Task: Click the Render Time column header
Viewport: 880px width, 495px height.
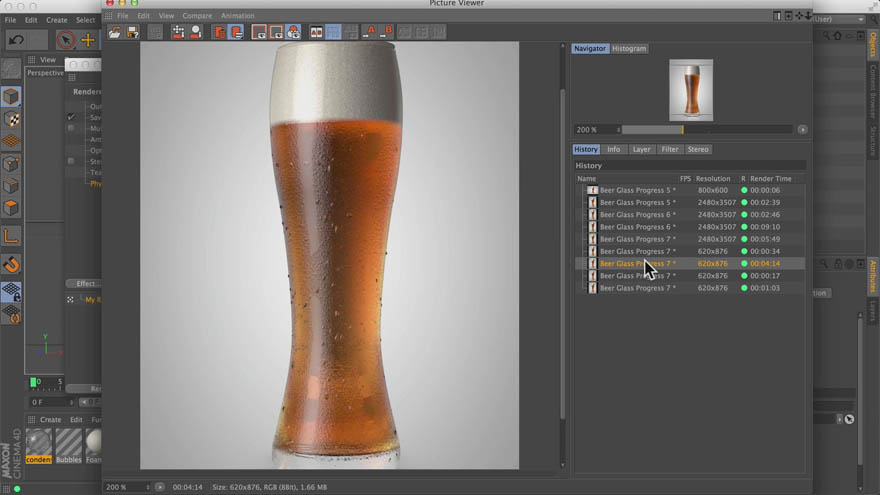Action: pyautogui.click(x=771, y=178)
